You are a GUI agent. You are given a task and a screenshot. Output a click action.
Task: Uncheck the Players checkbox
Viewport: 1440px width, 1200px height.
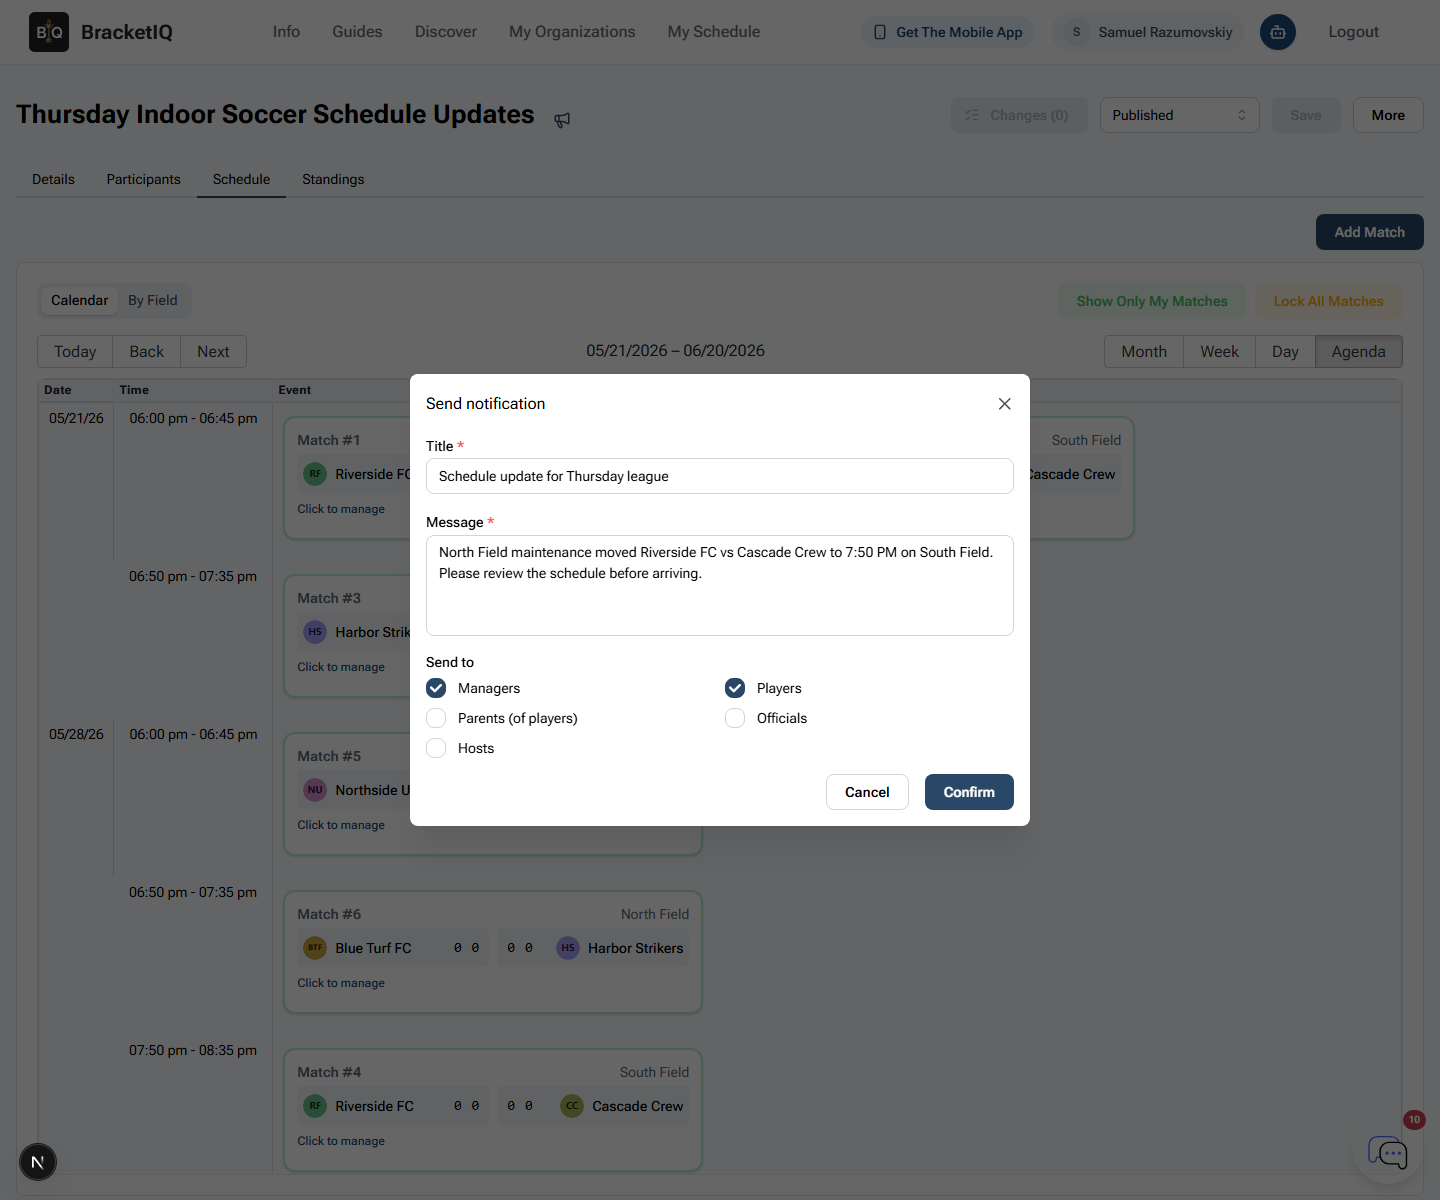click(x=735, y=688)
